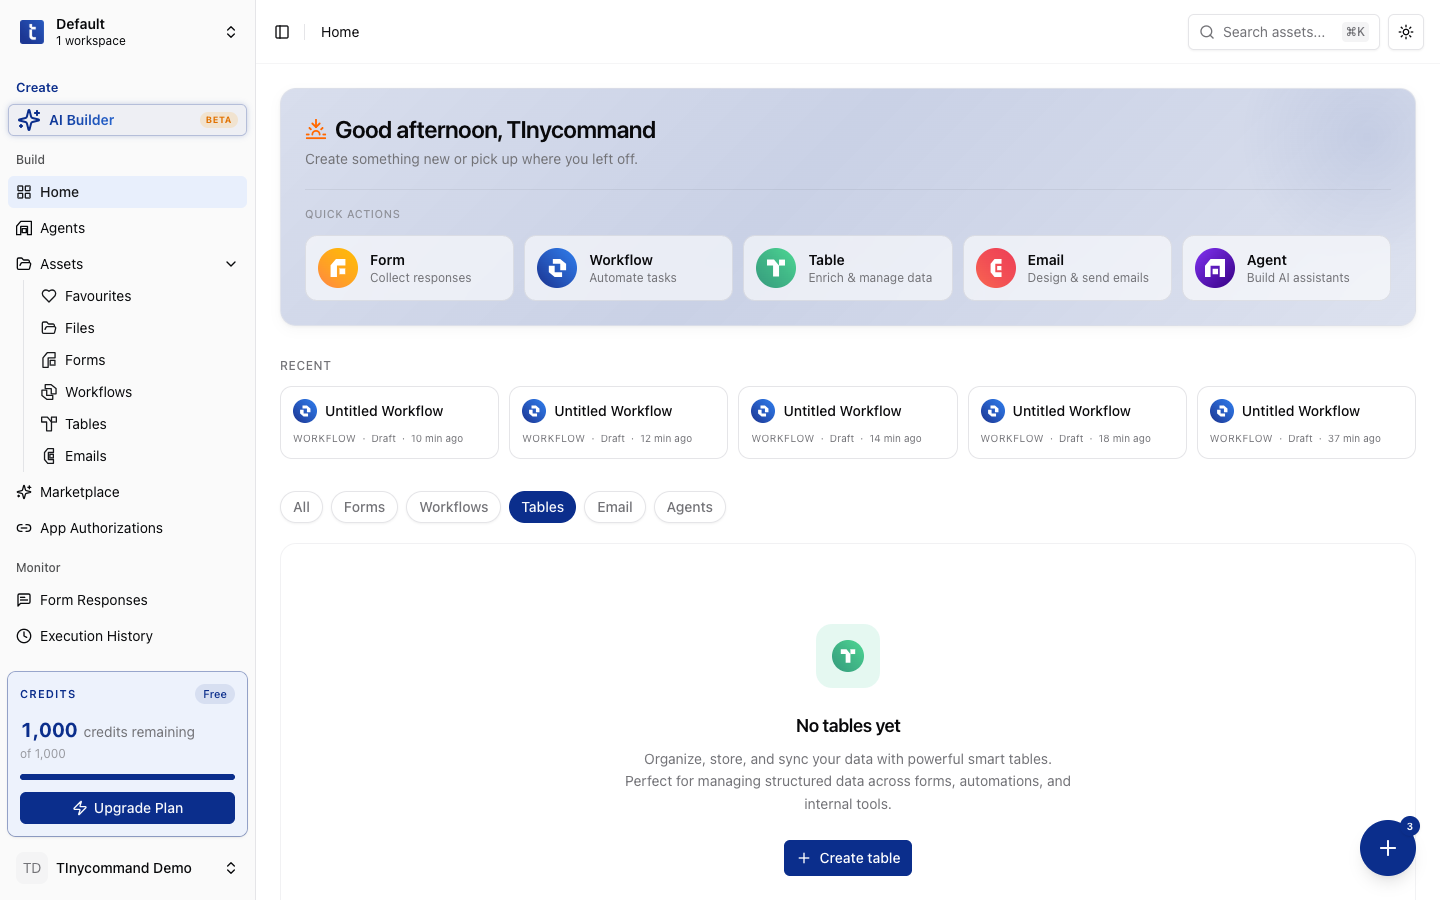1440x900 pixels.
Task: Click the Search assets field
Action: (1284, 32)
